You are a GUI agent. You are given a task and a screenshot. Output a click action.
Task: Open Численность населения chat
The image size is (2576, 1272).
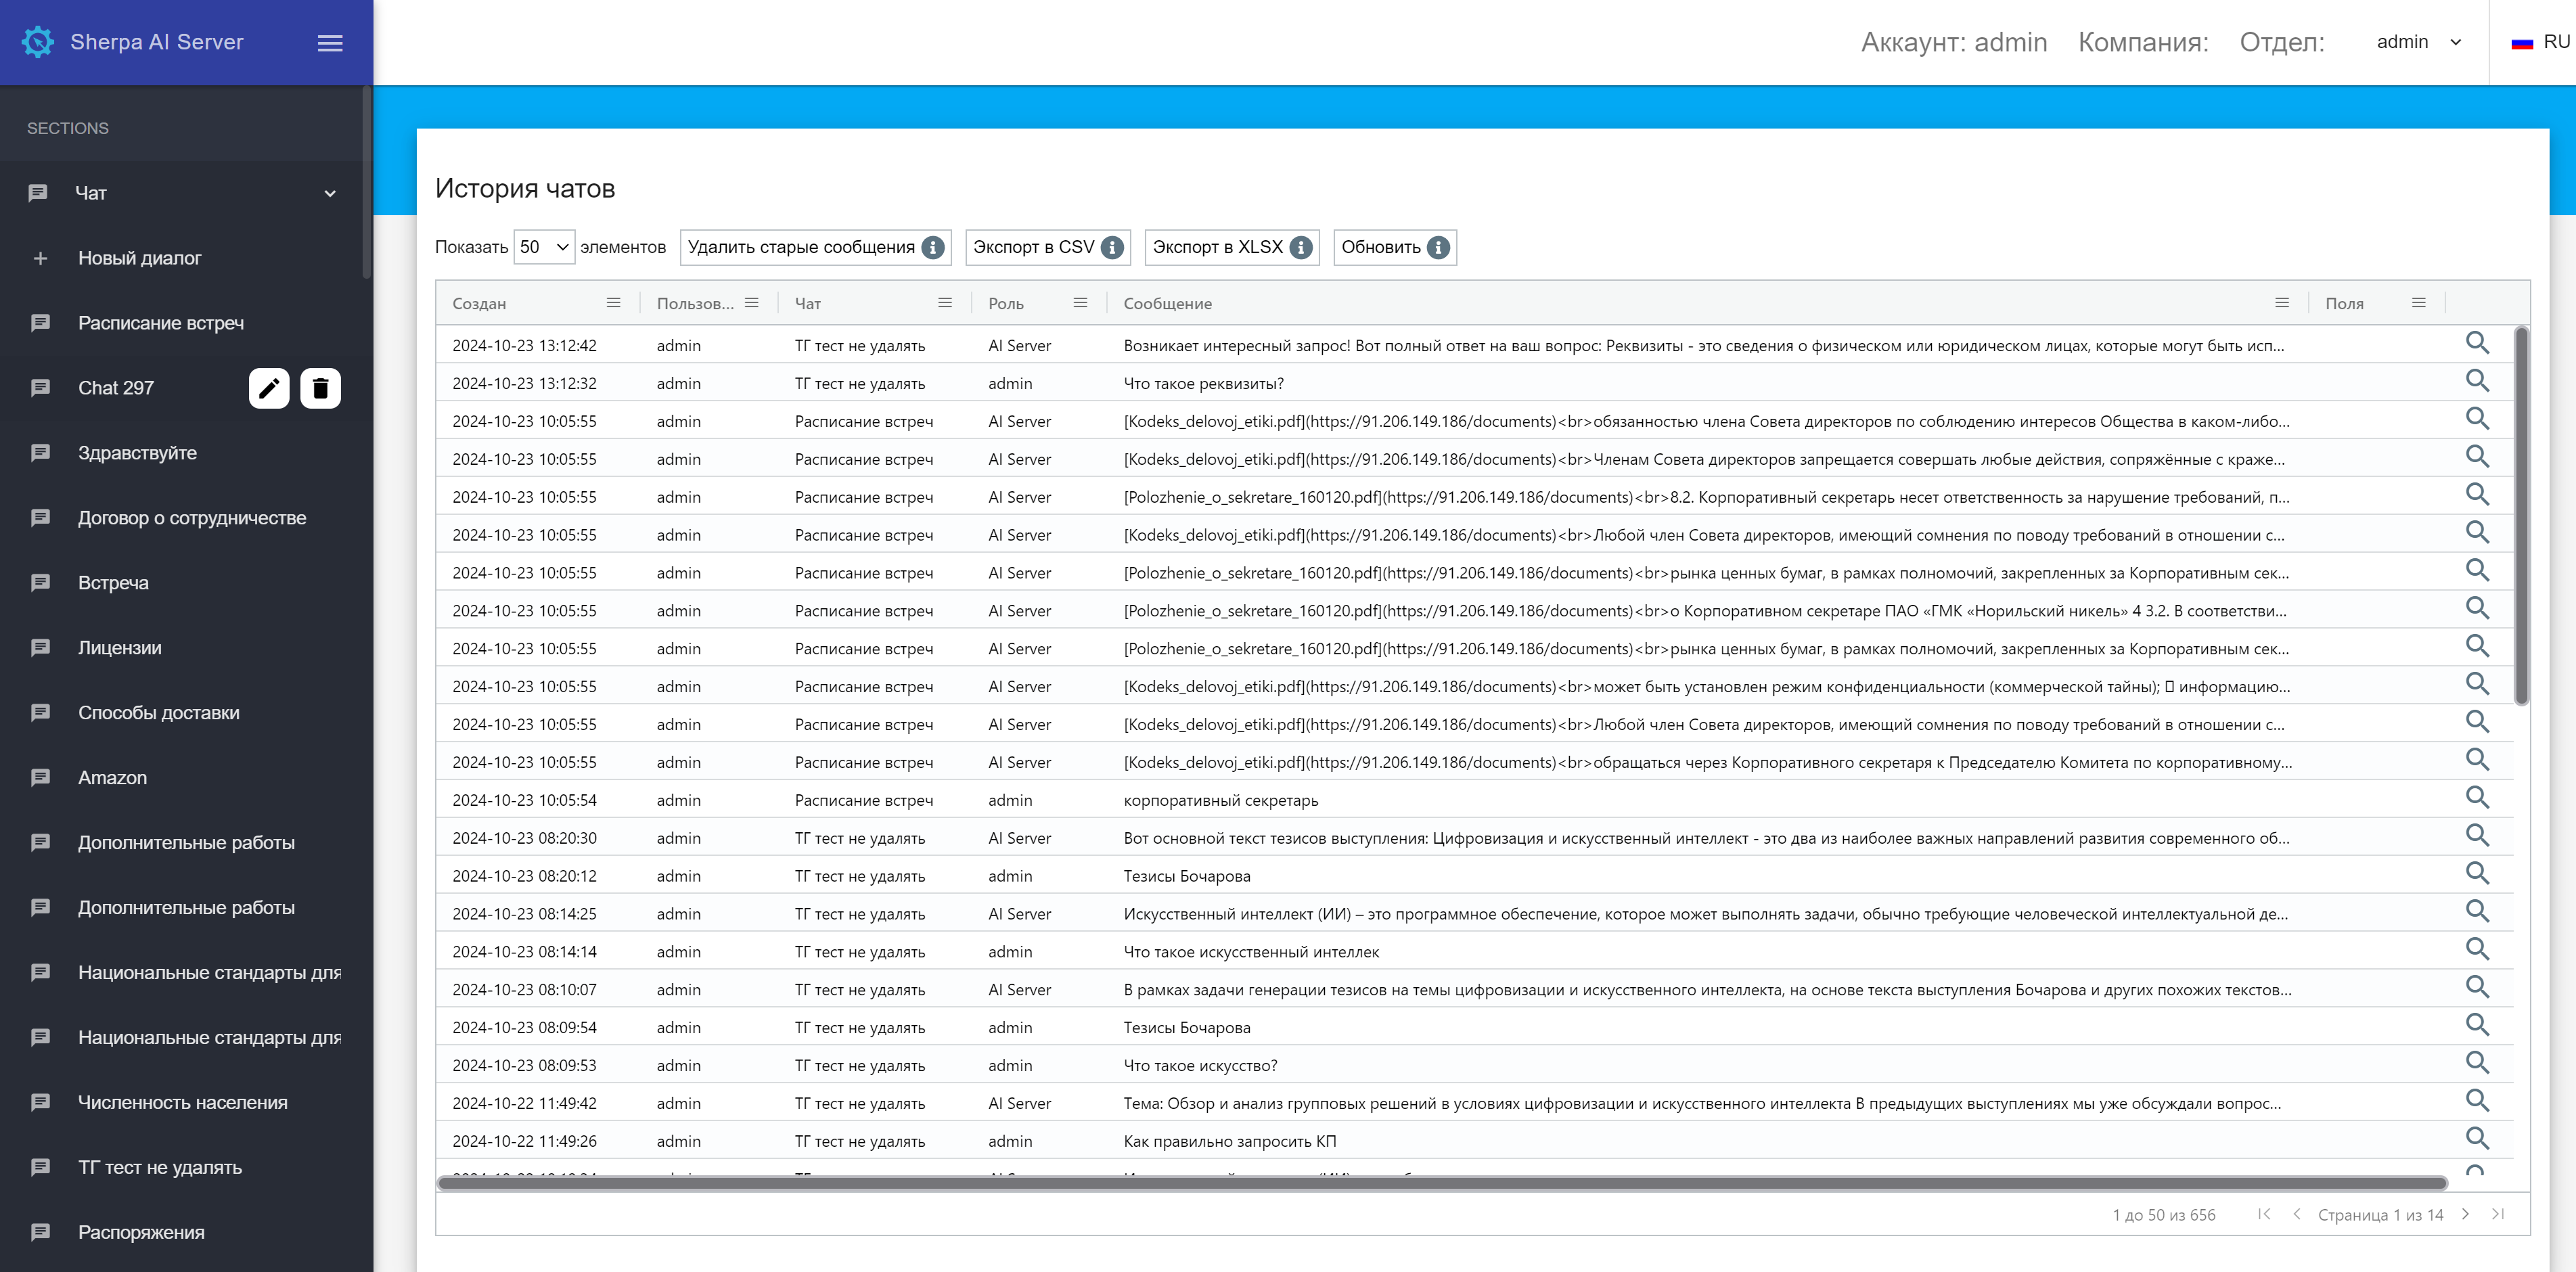183,1102
